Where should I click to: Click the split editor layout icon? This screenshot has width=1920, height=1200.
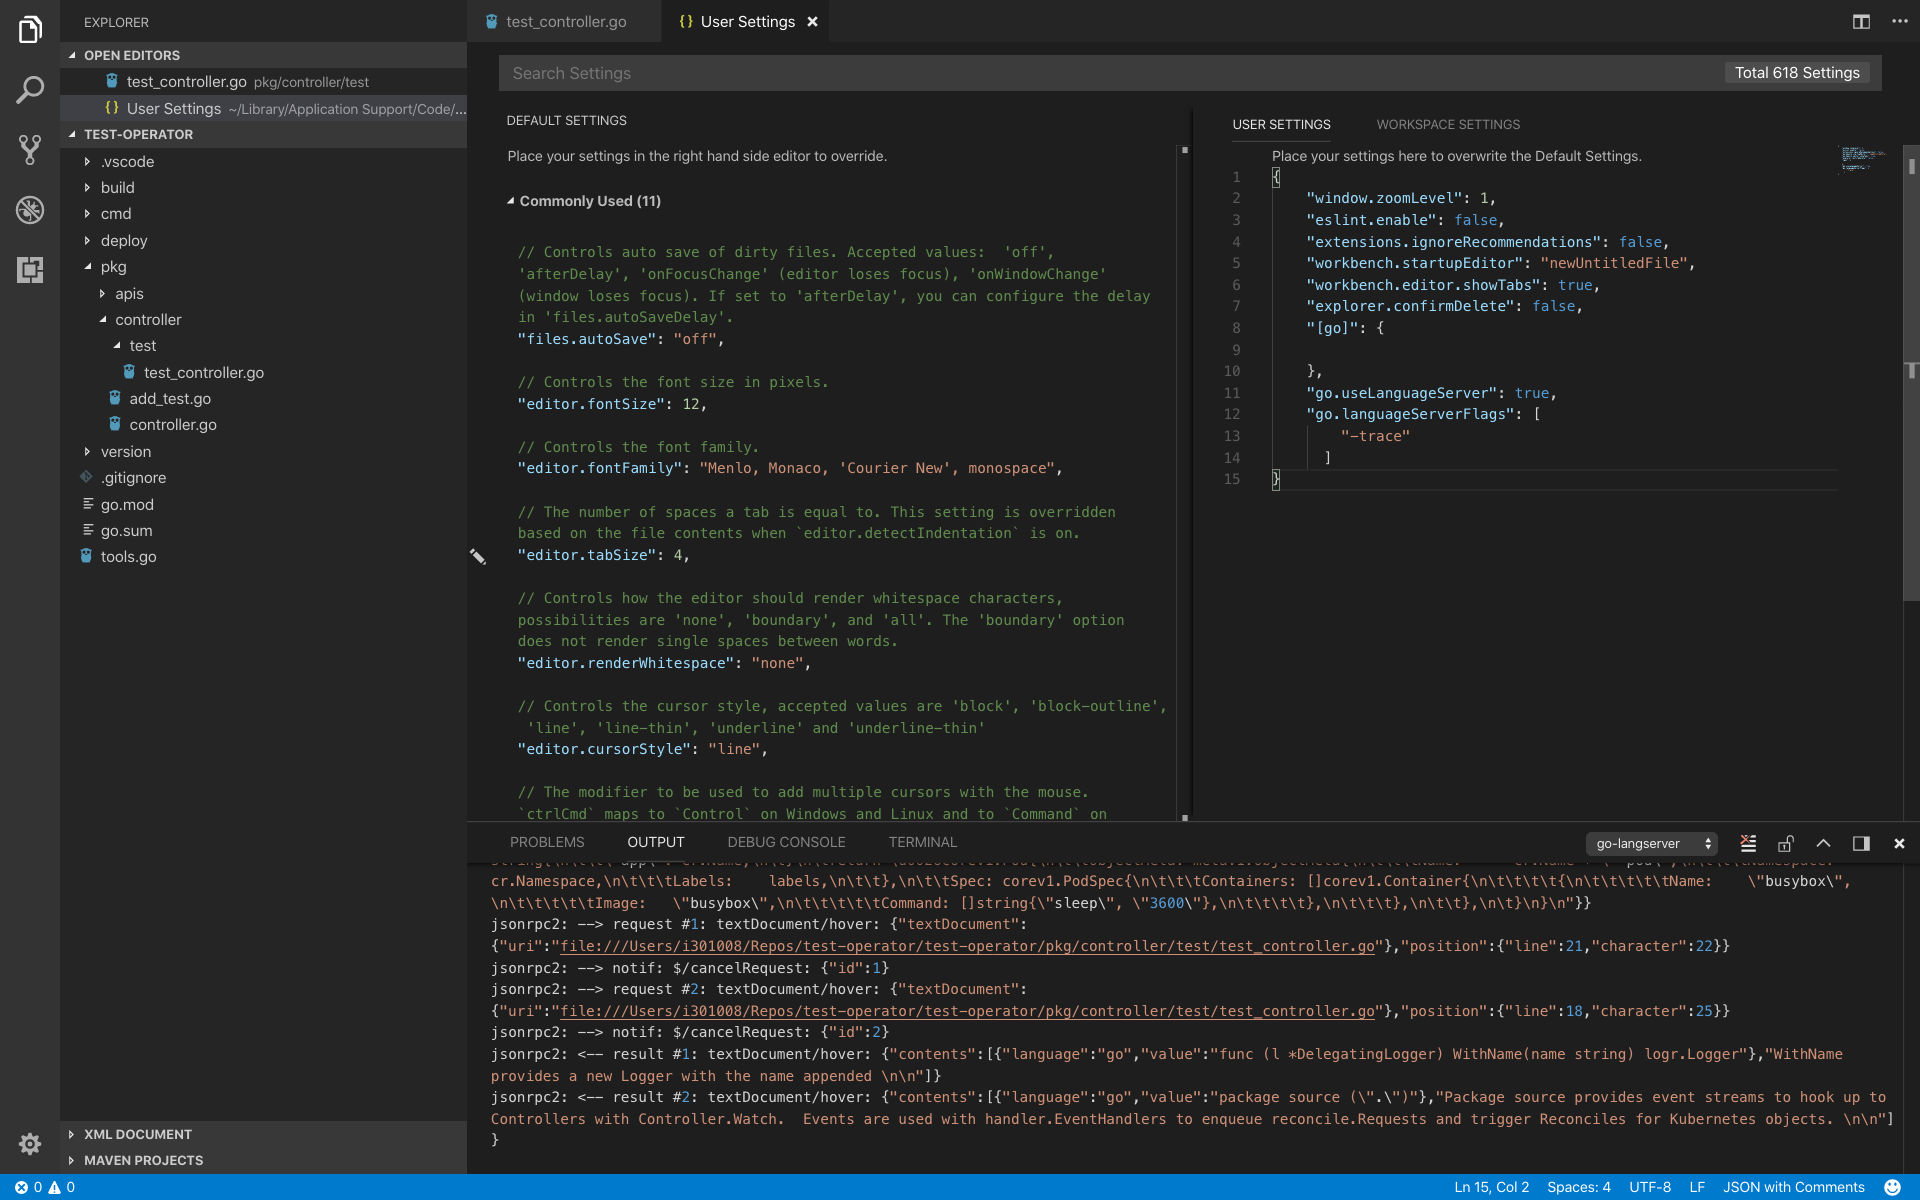coord(1861,21)
